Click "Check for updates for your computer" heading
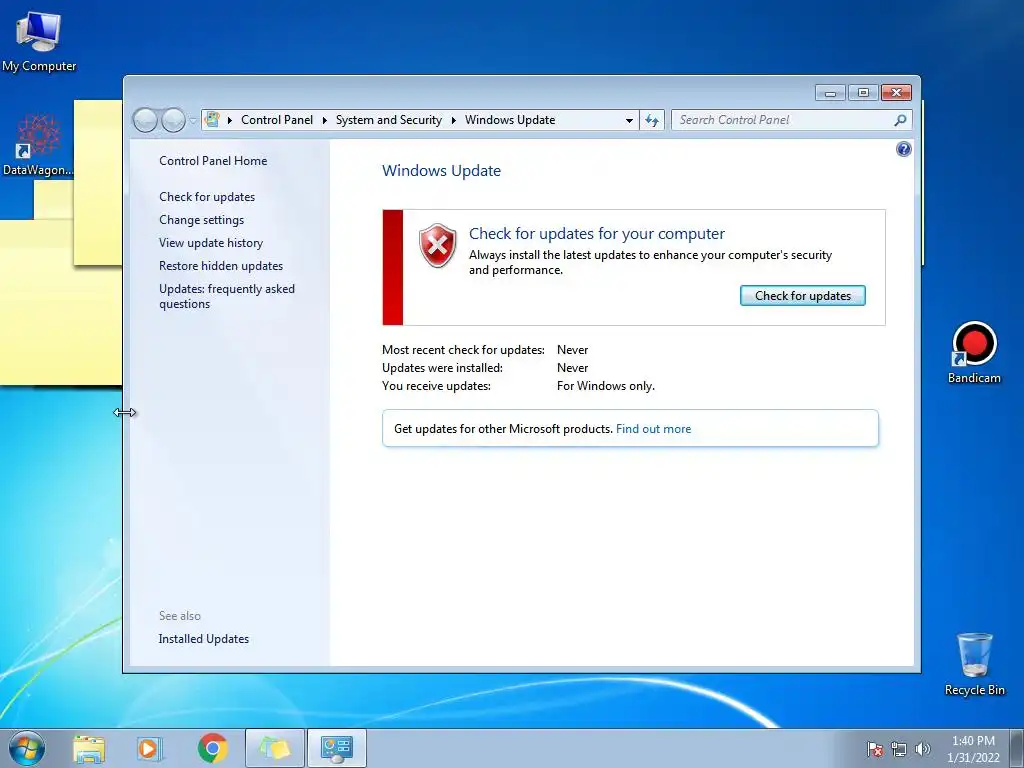 click(597, 234)
